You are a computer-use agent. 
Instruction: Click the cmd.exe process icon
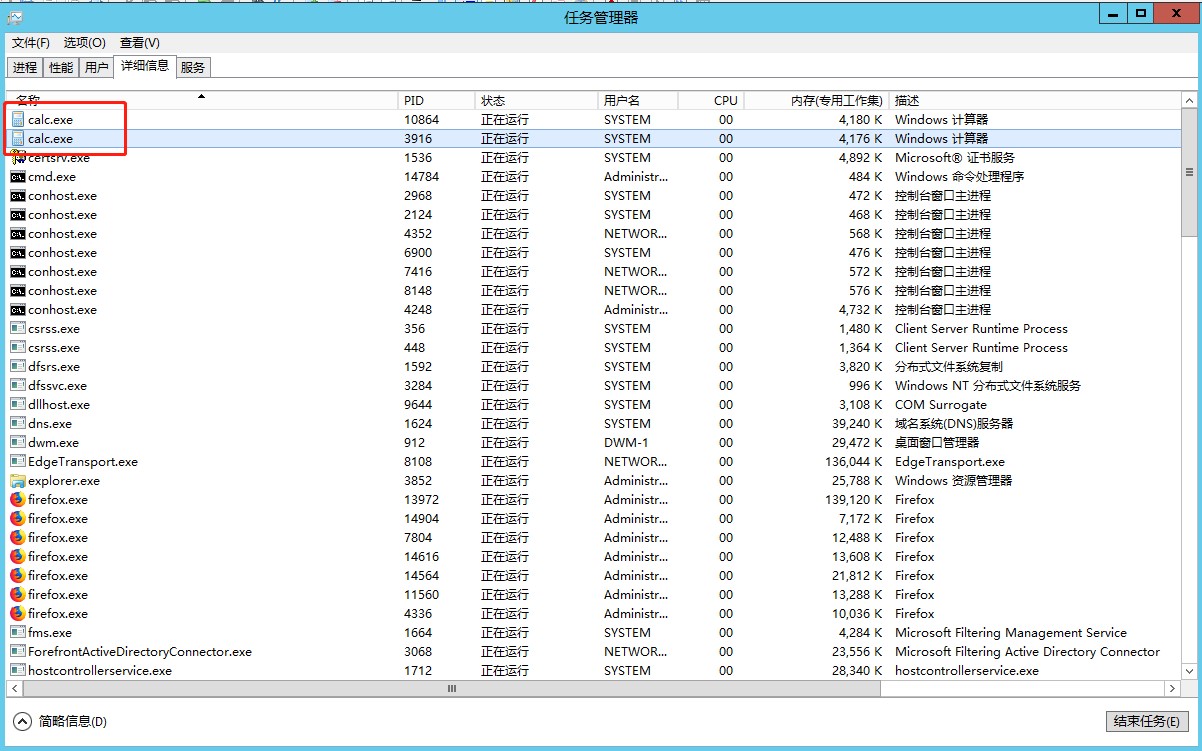coord(18,176)
